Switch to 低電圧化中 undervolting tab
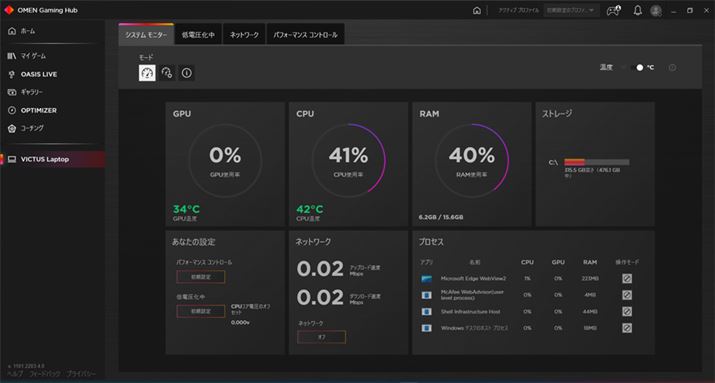This screenshot has height=383, width=715. click(x=198, y=35)
